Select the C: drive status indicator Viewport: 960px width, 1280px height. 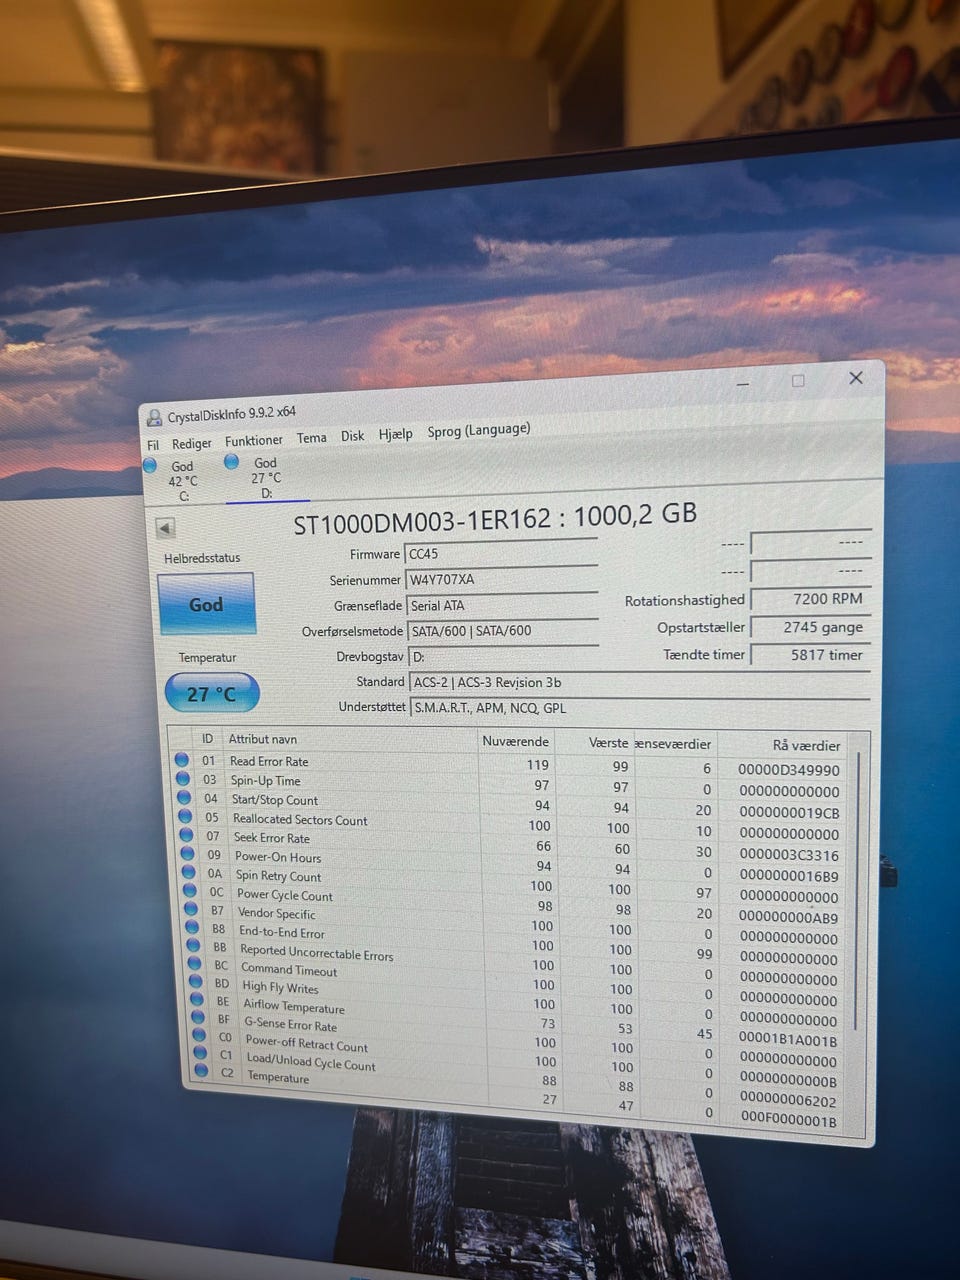tap(172, 480)
